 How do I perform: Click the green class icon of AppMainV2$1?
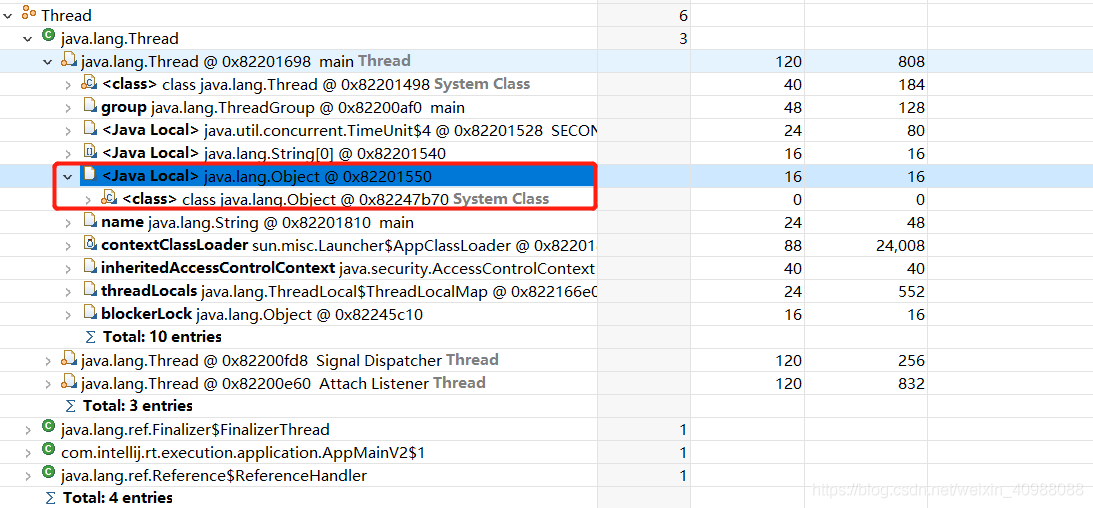[48, 450]
